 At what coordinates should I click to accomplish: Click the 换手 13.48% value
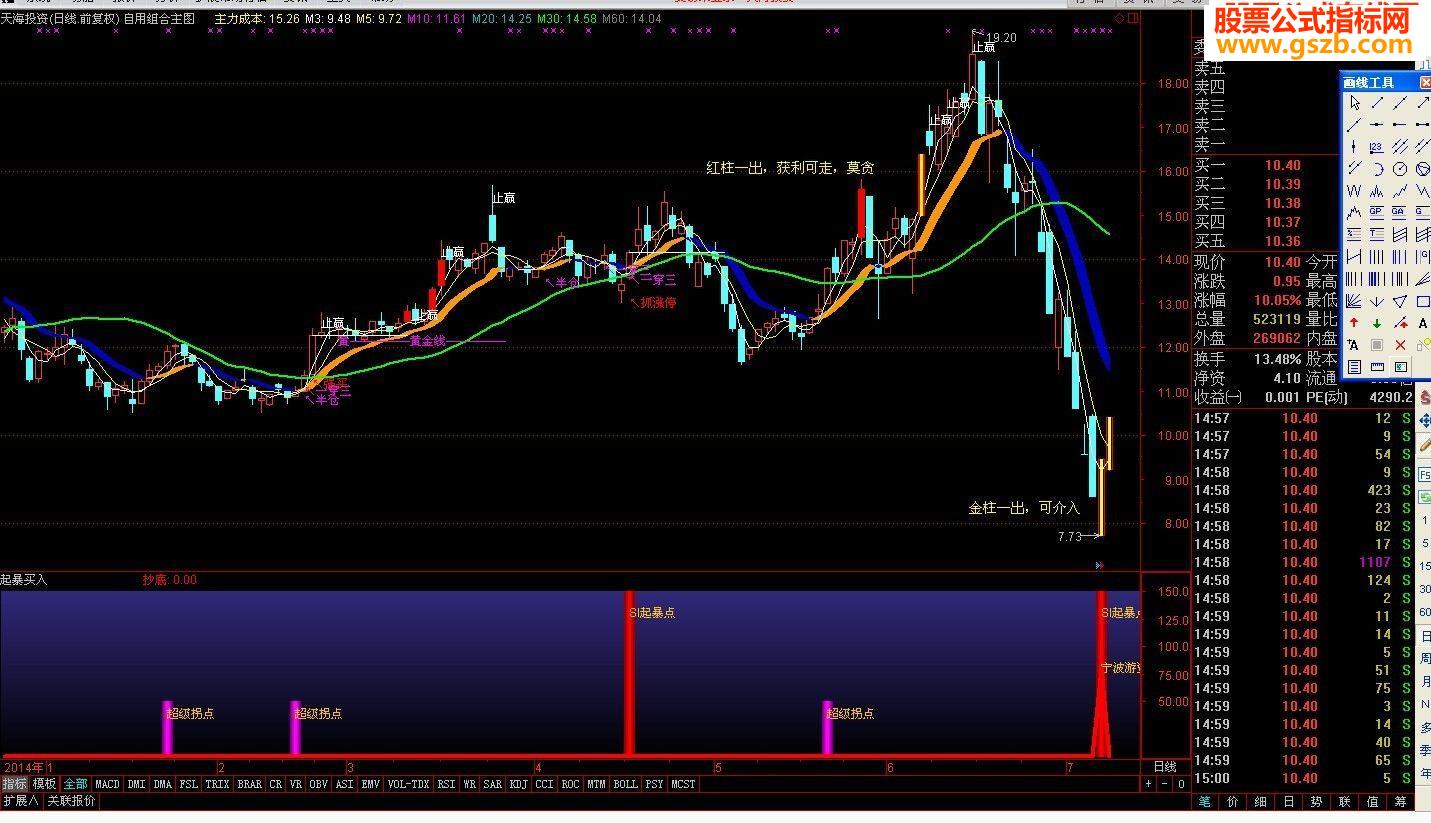[x=1277, y=359]
